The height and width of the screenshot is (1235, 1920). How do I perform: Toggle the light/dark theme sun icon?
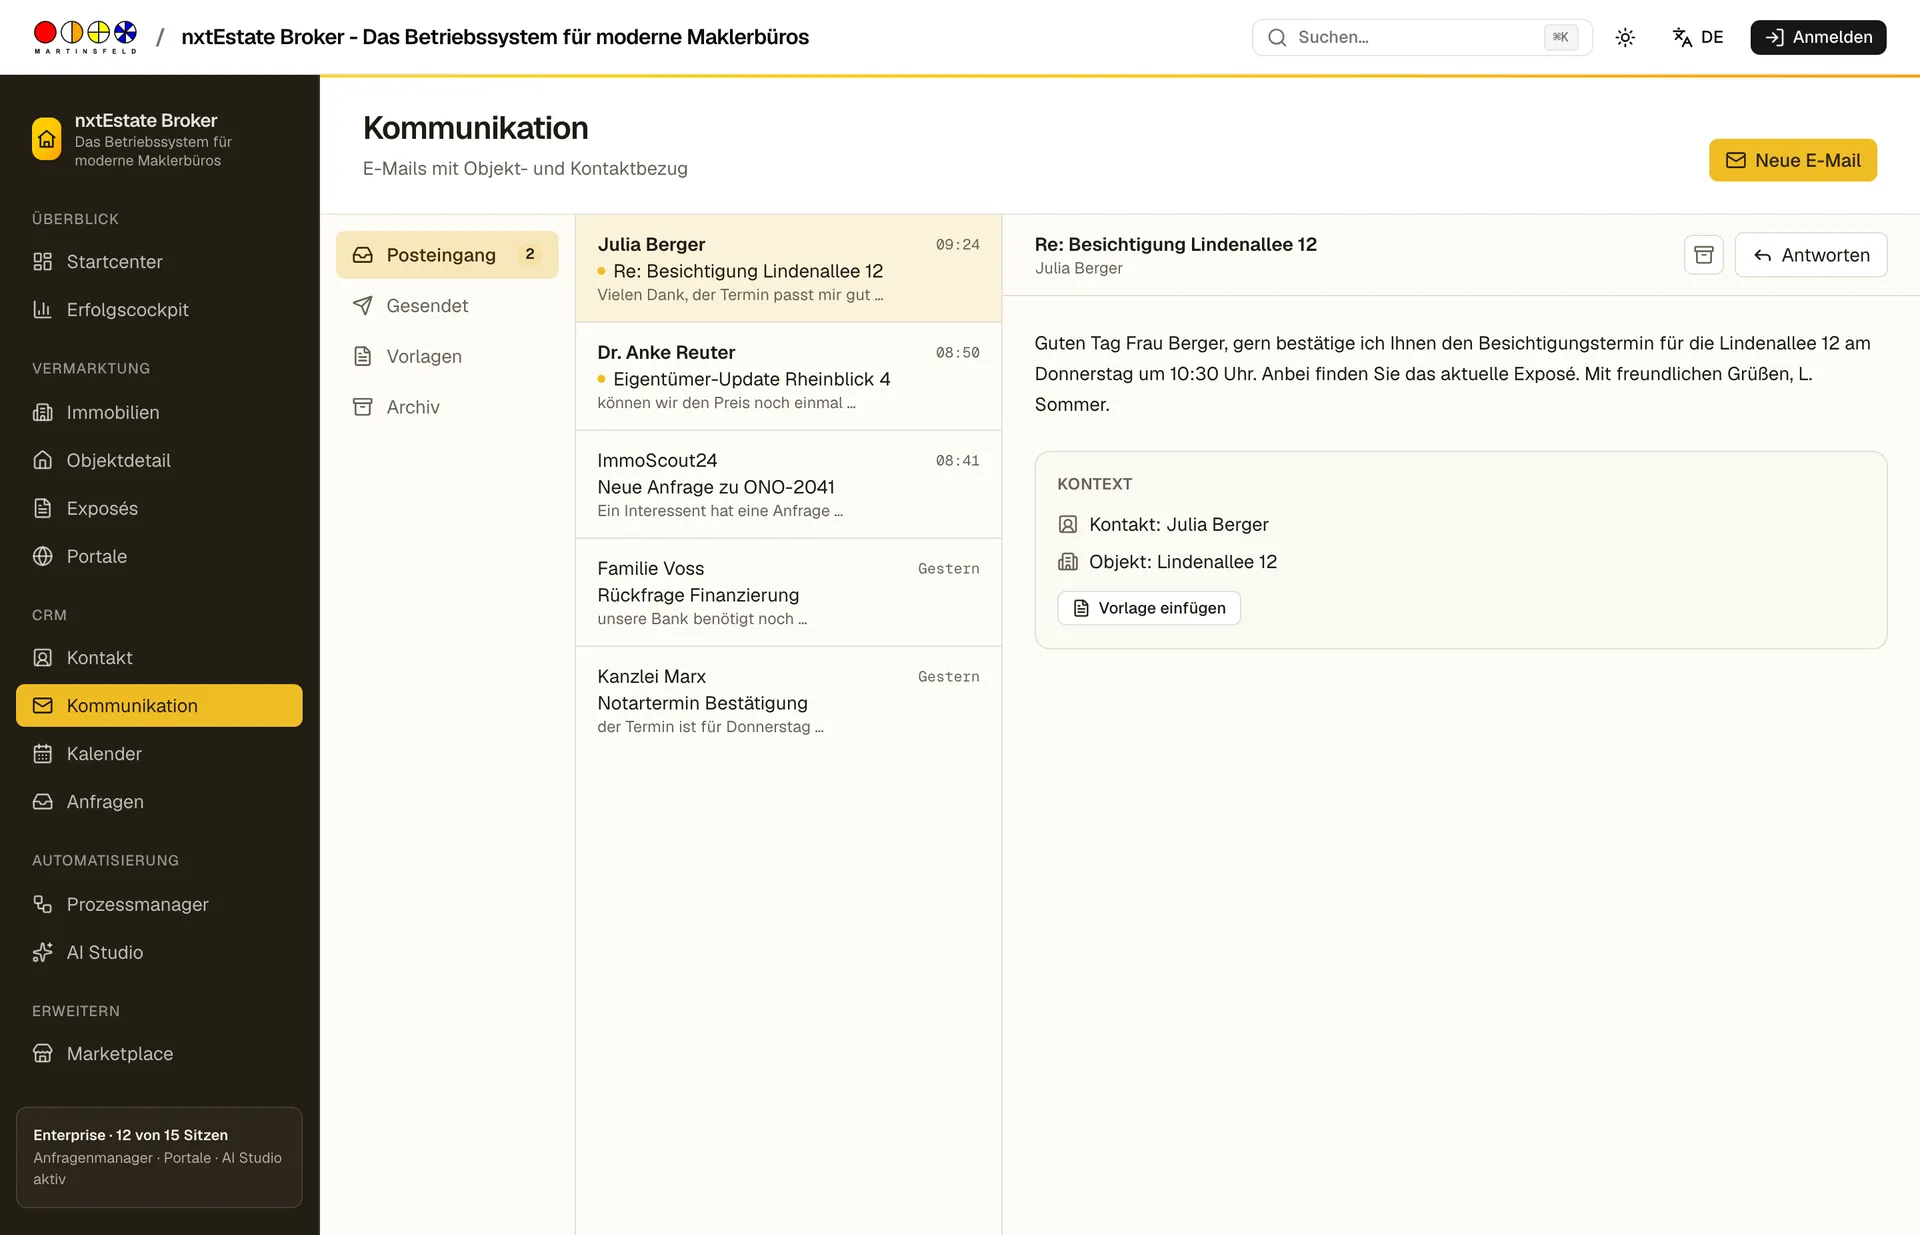(1625, 37)
